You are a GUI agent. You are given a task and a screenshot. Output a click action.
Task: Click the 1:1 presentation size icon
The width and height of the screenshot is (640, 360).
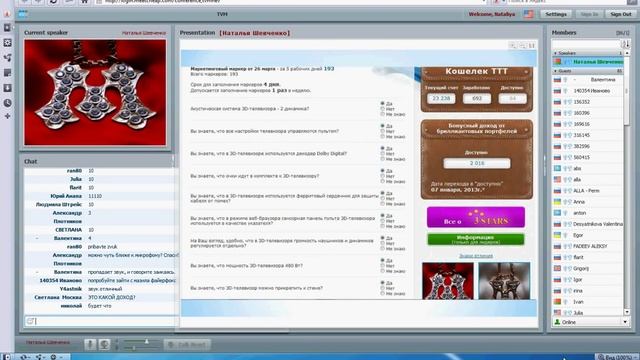531,45
